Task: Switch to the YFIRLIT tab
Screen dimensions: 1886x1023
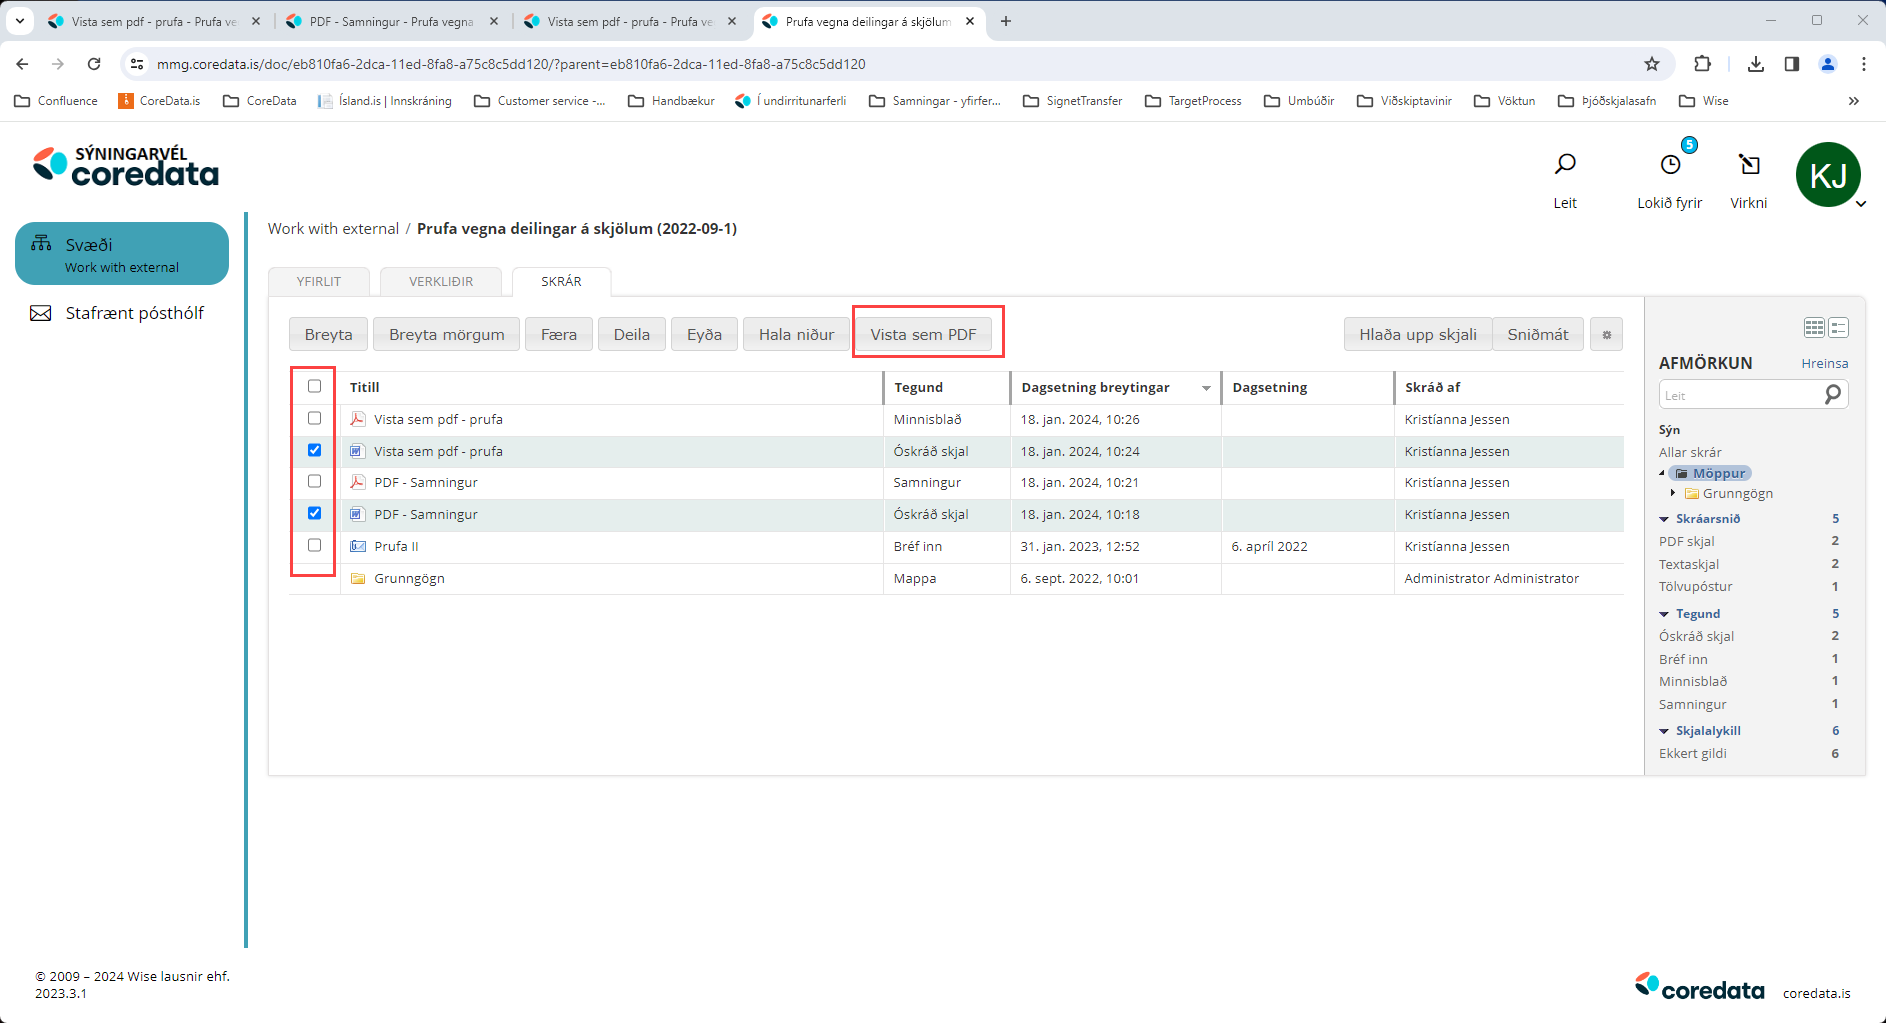Action: point(319,282)
